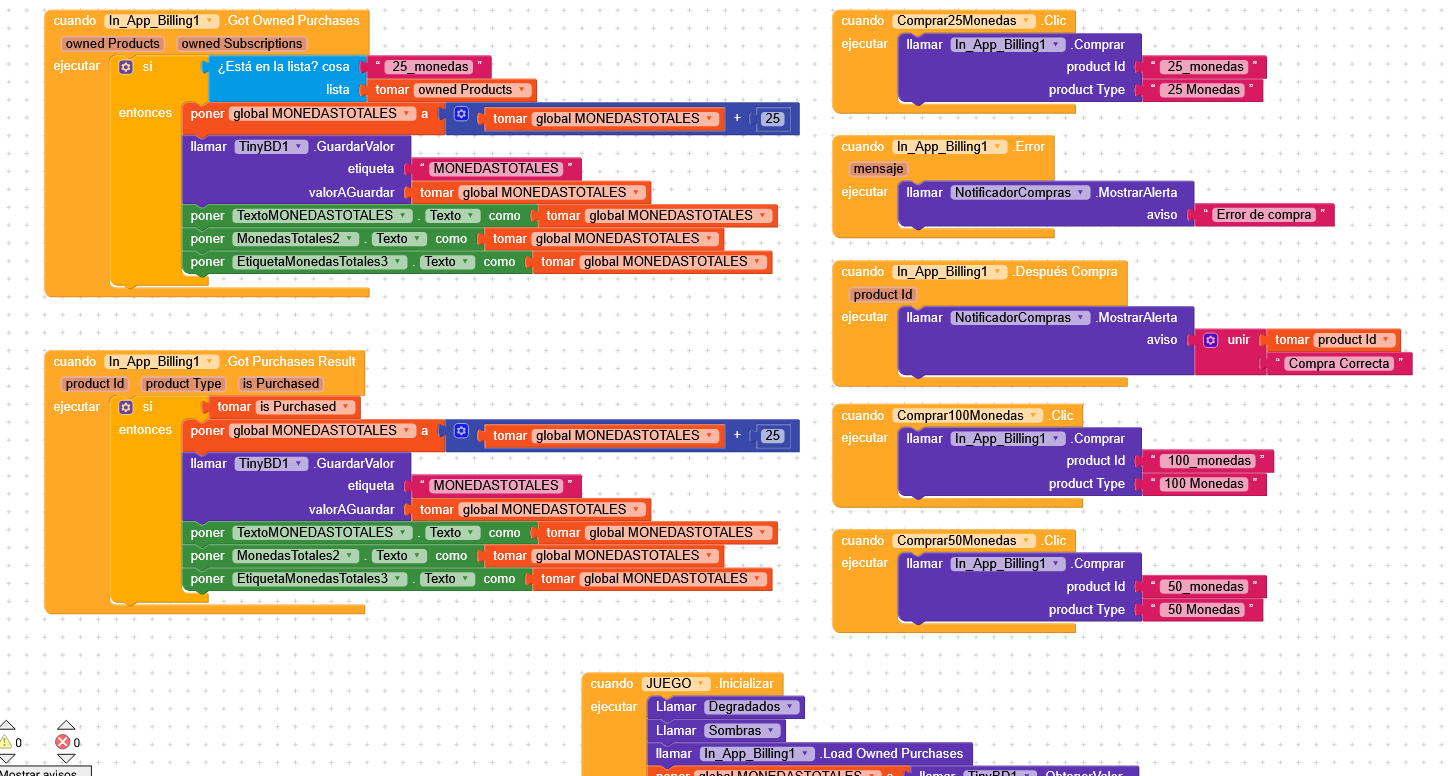The width and height of the screenshot is (1454, 776).
Task: Click the gear icon on the 'unir' block
Action: (1211, 340)
